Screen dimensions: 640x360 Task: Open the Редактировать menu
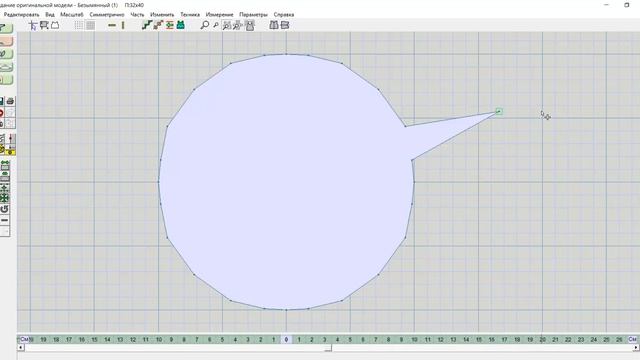pyautogui.click(x=21, y=15)
